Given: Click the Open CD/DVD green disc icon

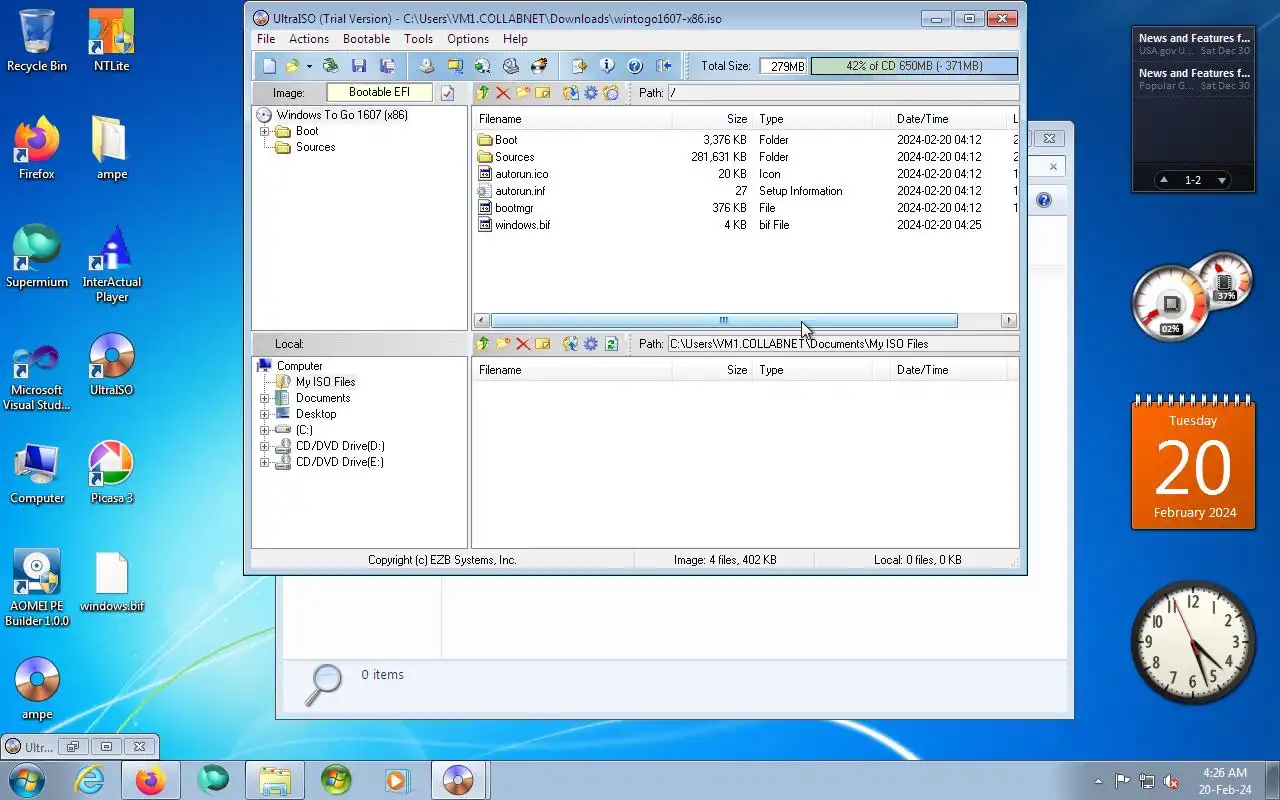Looking at the screenshot, I should (x=330, y=66).
